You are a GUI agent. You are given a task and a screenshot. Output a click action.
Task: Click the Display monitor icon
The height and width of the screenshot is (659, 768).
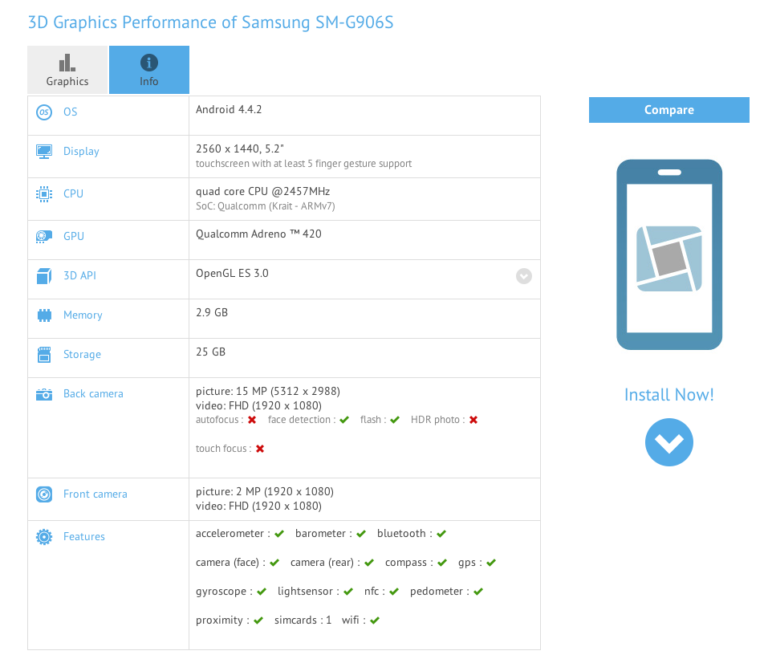[x=44, y=151]
